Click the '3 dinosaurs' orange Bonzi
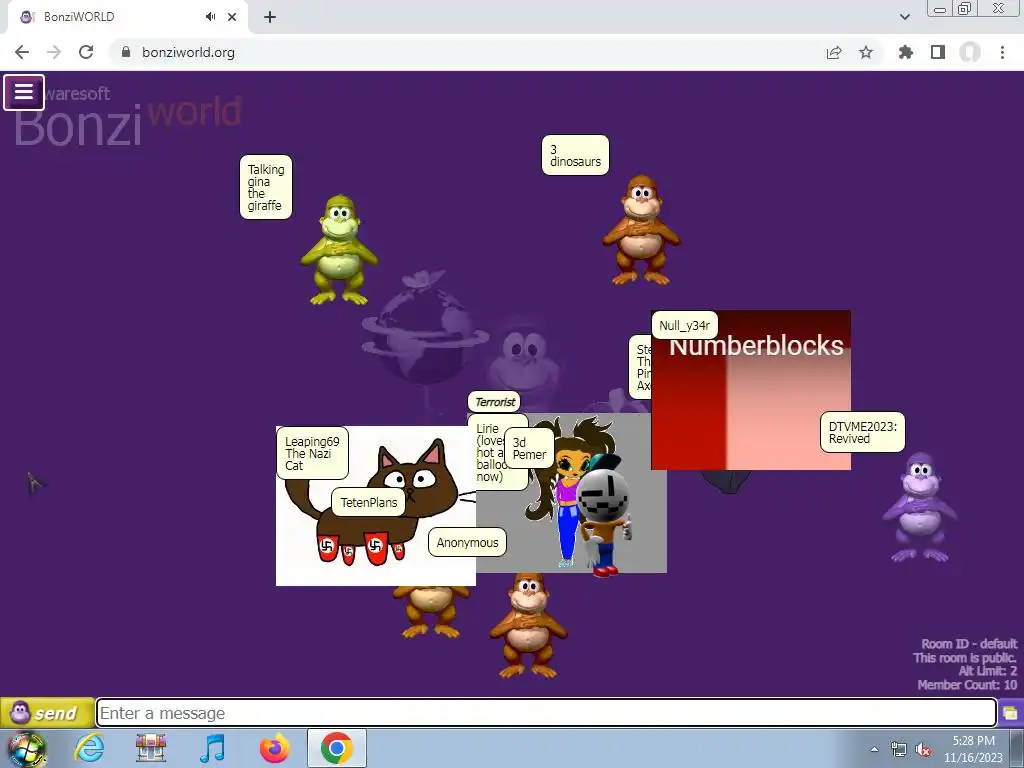Viewport: 1024px width, 768px height. 641,230
